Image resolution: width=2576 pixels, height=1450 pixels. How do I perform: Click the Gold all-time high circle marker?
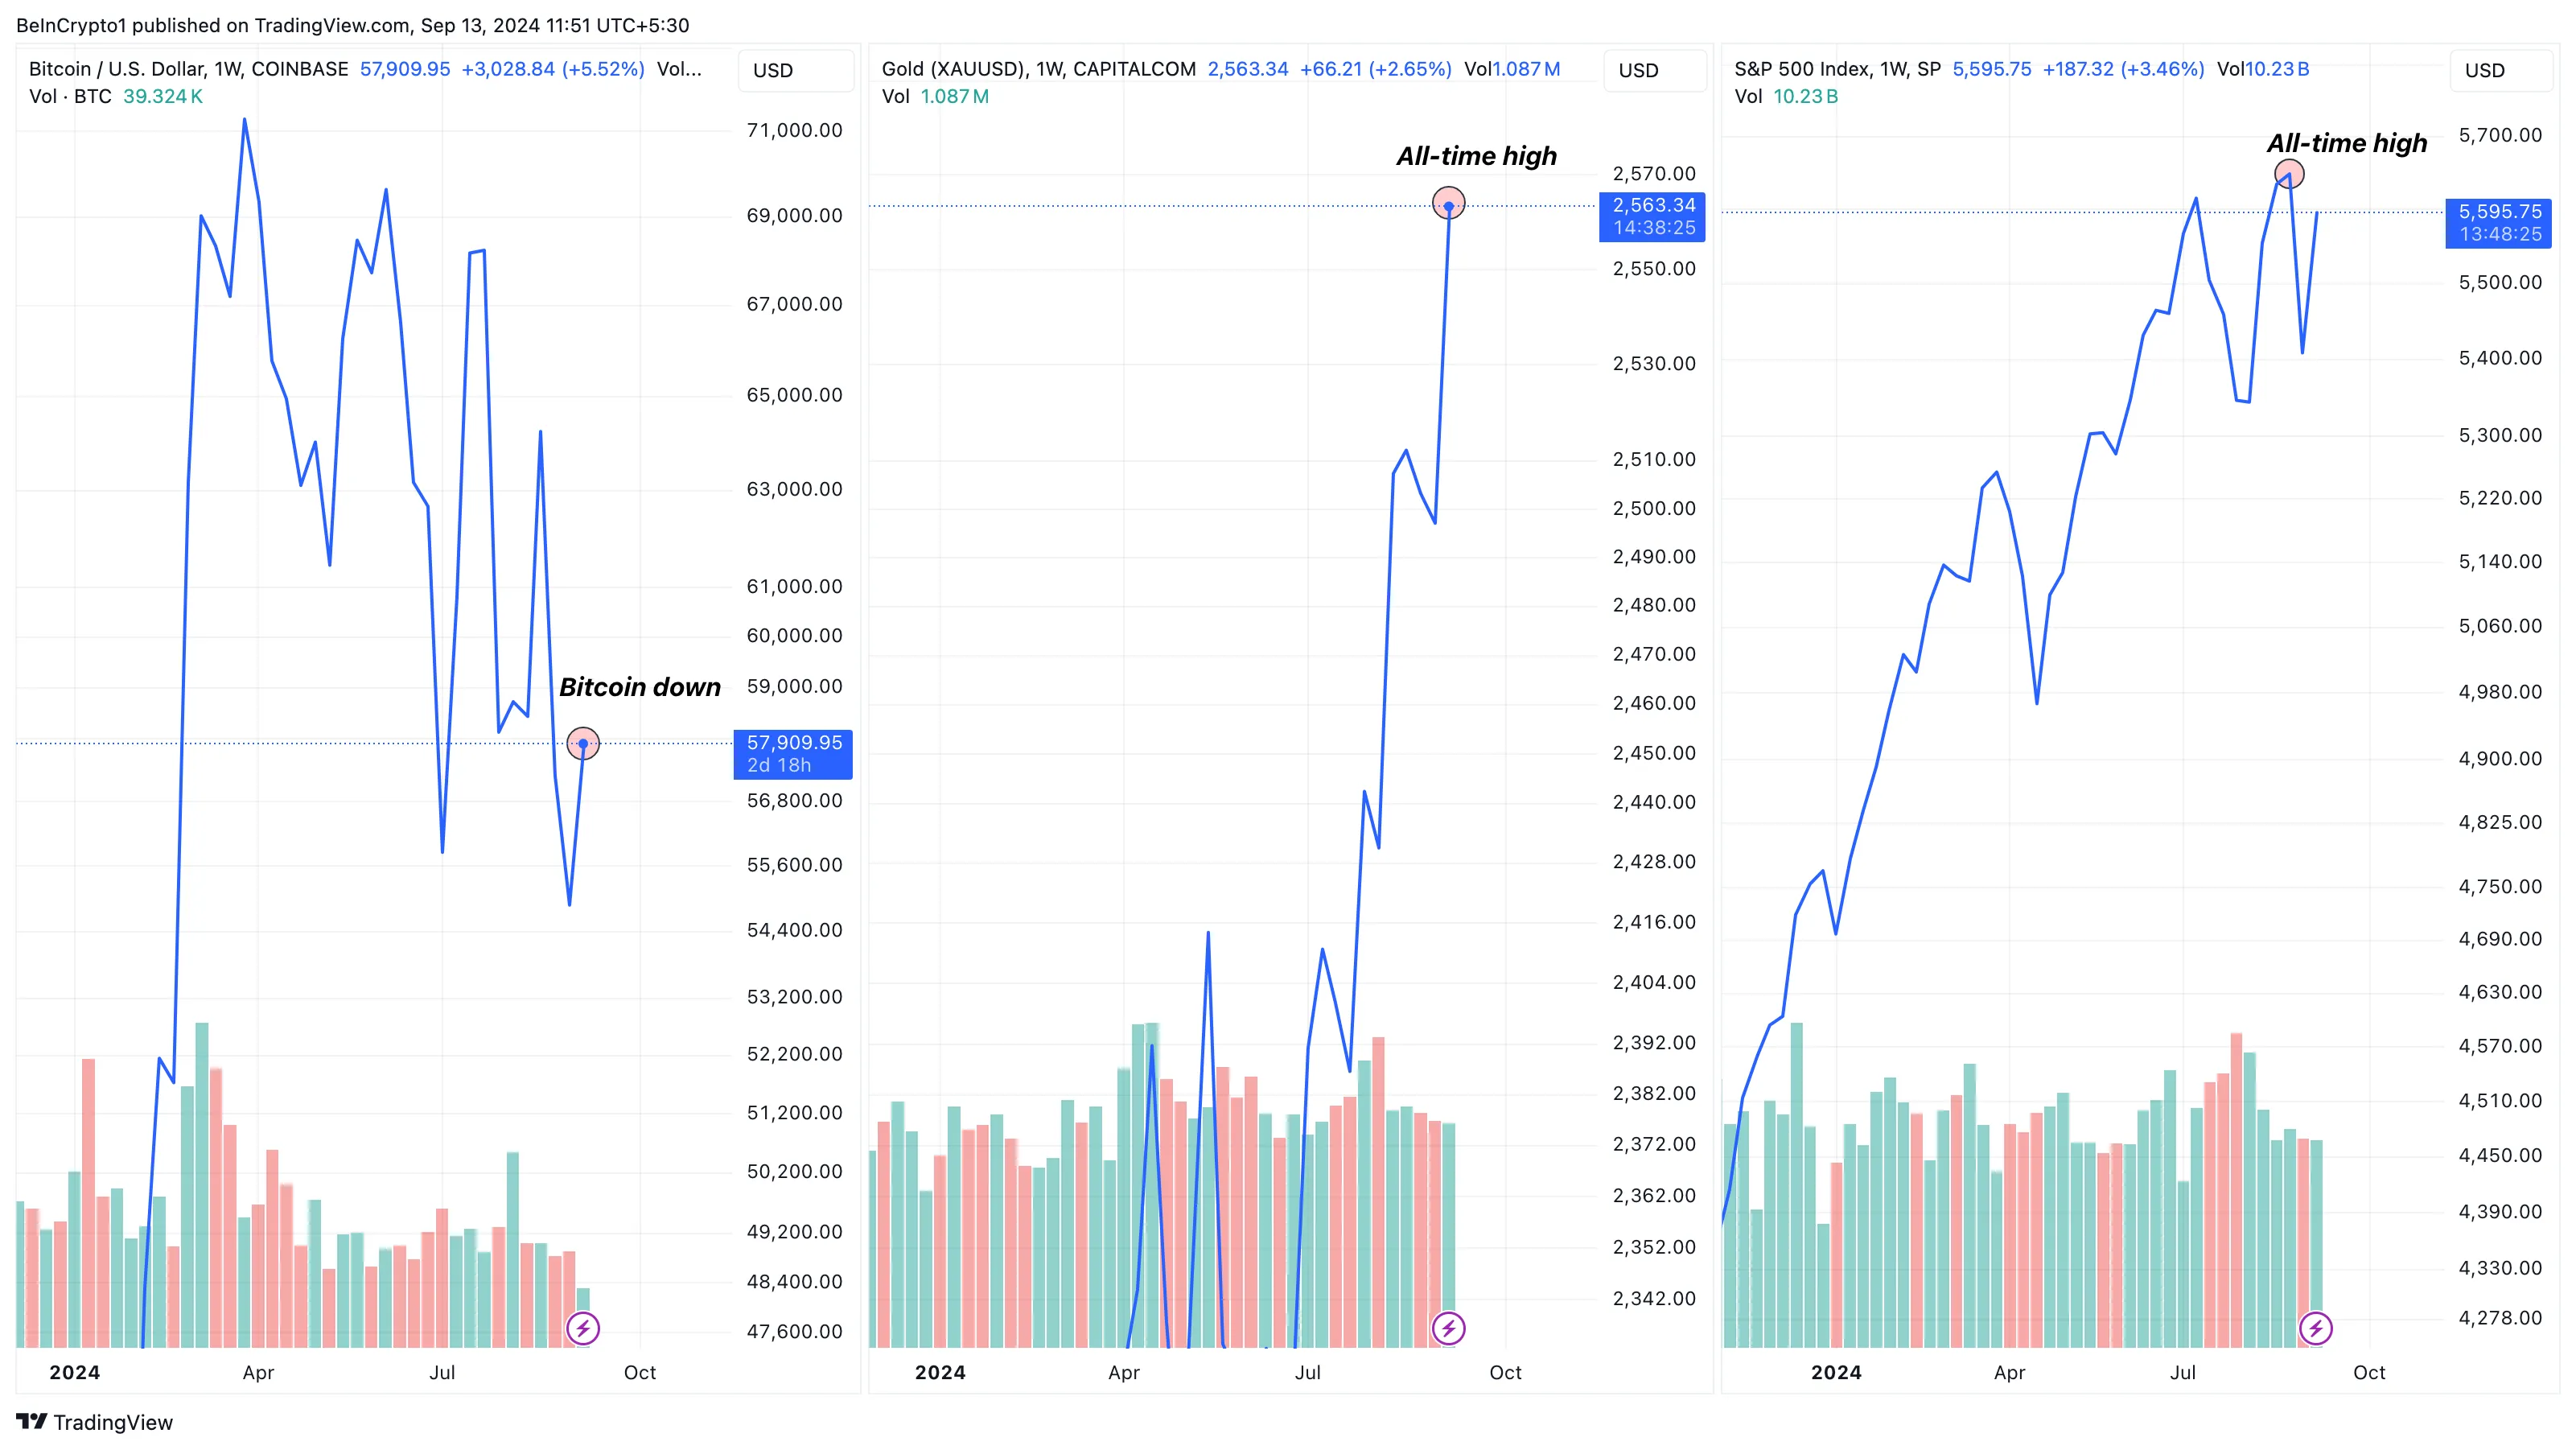pyautogui.click(x=1448, y=204)
